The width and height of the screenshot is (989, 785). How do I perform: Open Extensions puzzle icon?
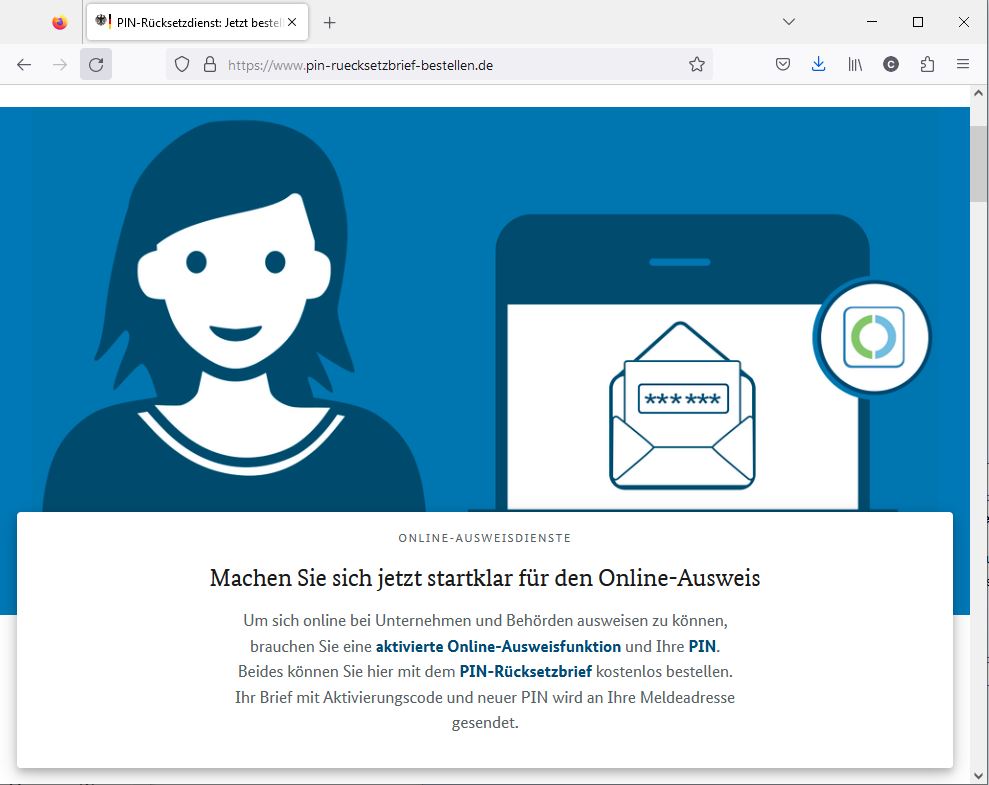pos(927,64)
